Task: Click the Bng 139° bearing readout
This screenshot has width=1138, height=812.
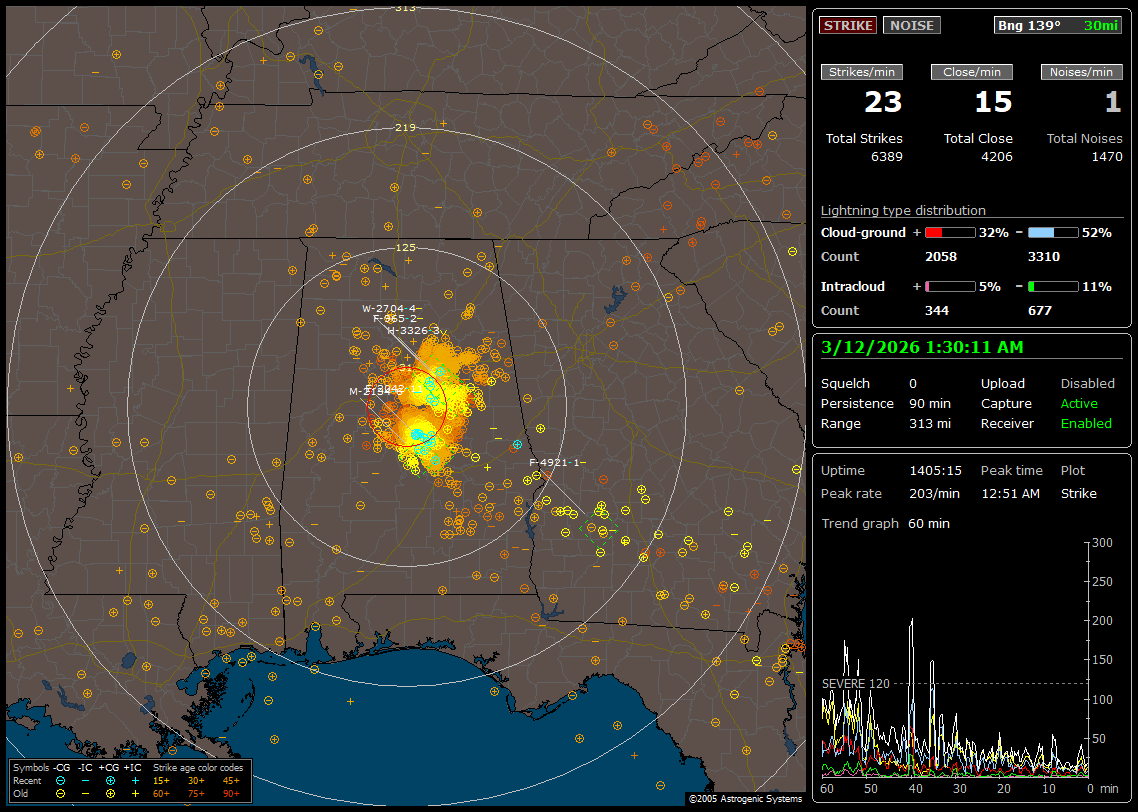Action: [x=1029, y=25]
